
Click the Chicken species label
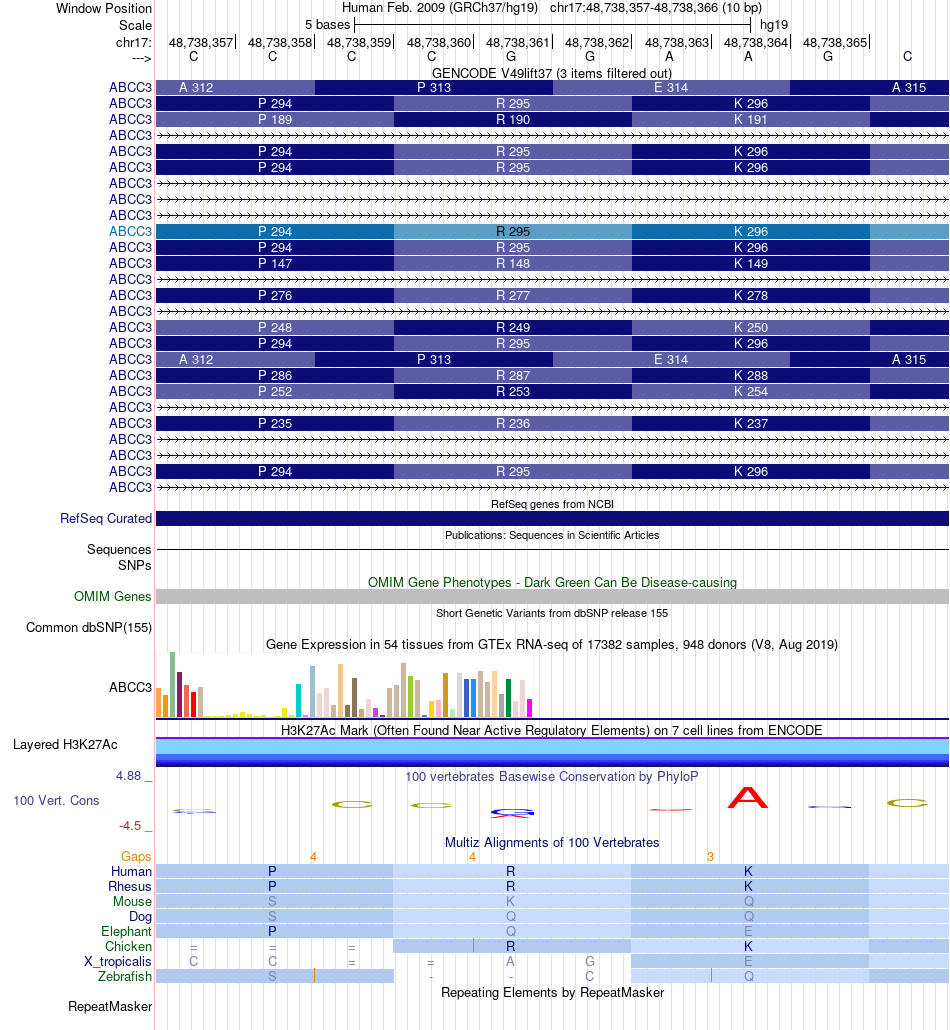[128, 947]
